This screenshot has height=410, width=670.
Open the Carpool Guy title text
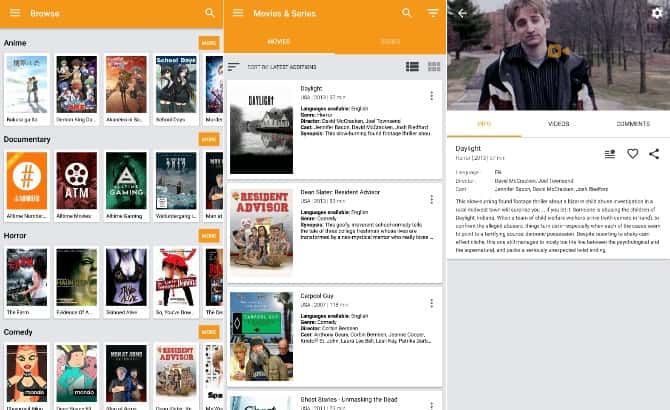(317, 296)
